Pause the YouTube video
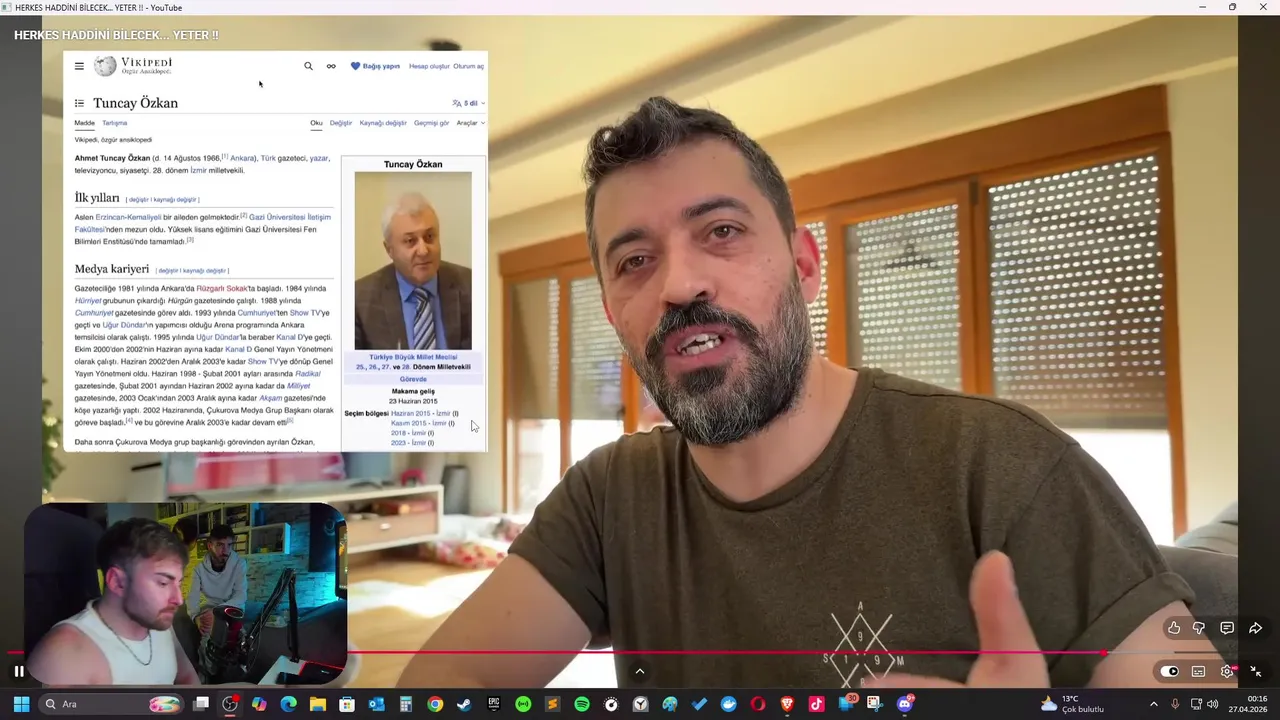The image size is (1280, 720). pyautogui.click(x=19, y=671)
